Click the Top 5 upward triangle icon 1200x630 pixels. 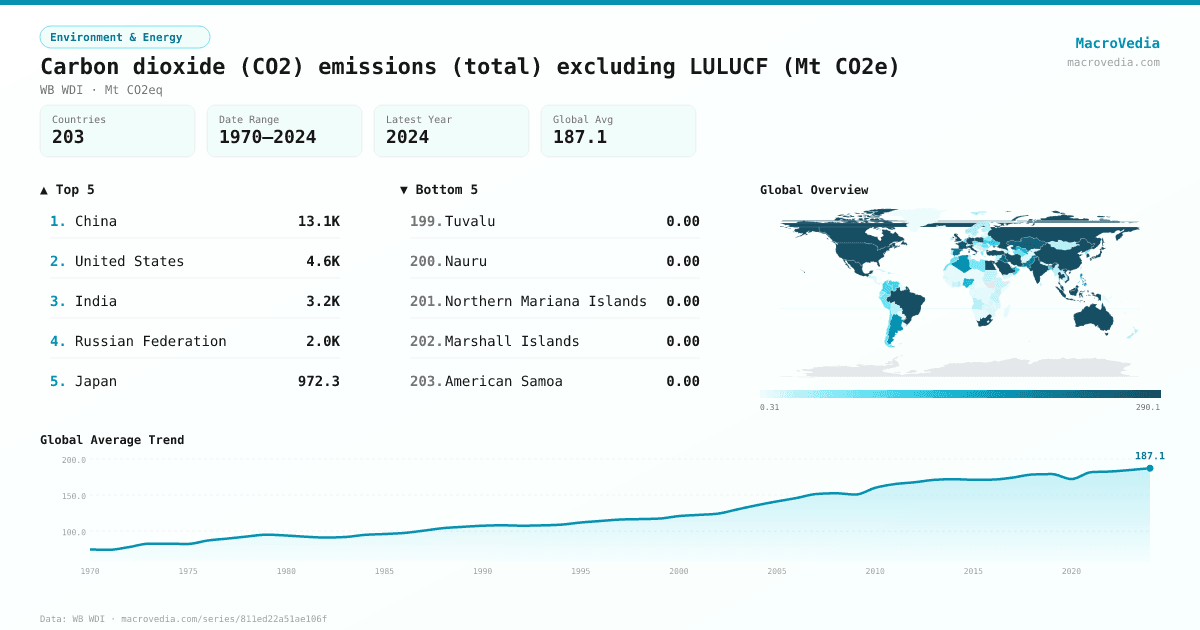point(42,189)
